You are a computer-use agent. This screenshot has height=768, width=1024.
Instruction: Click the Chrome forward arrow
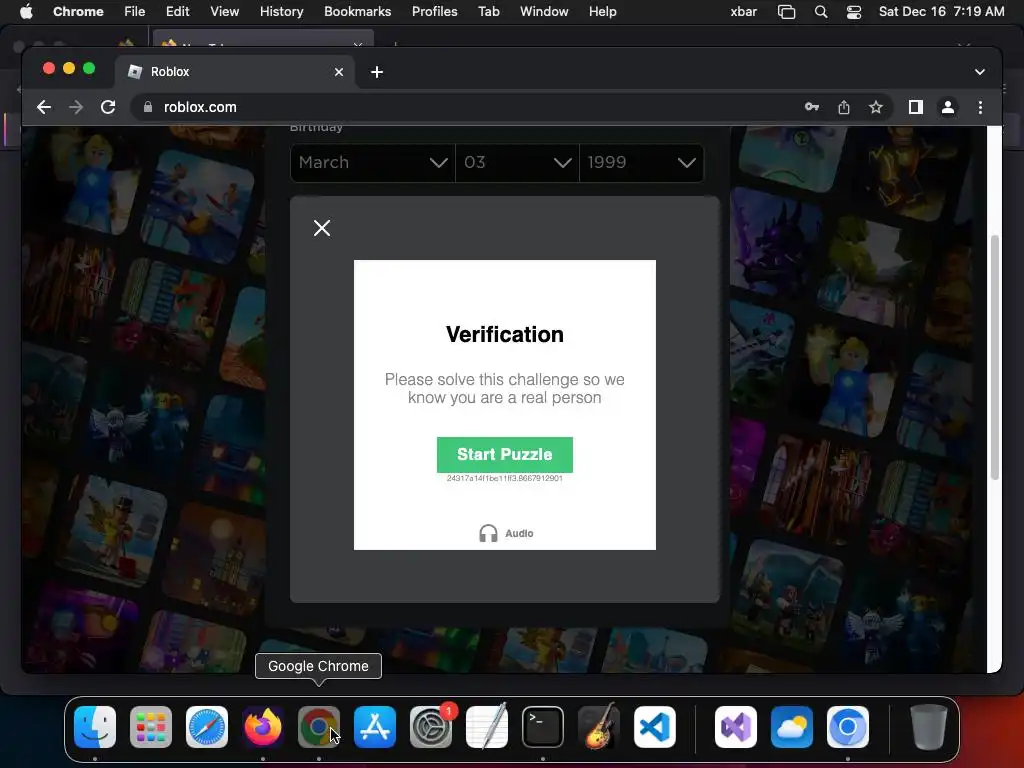[76, 107]
